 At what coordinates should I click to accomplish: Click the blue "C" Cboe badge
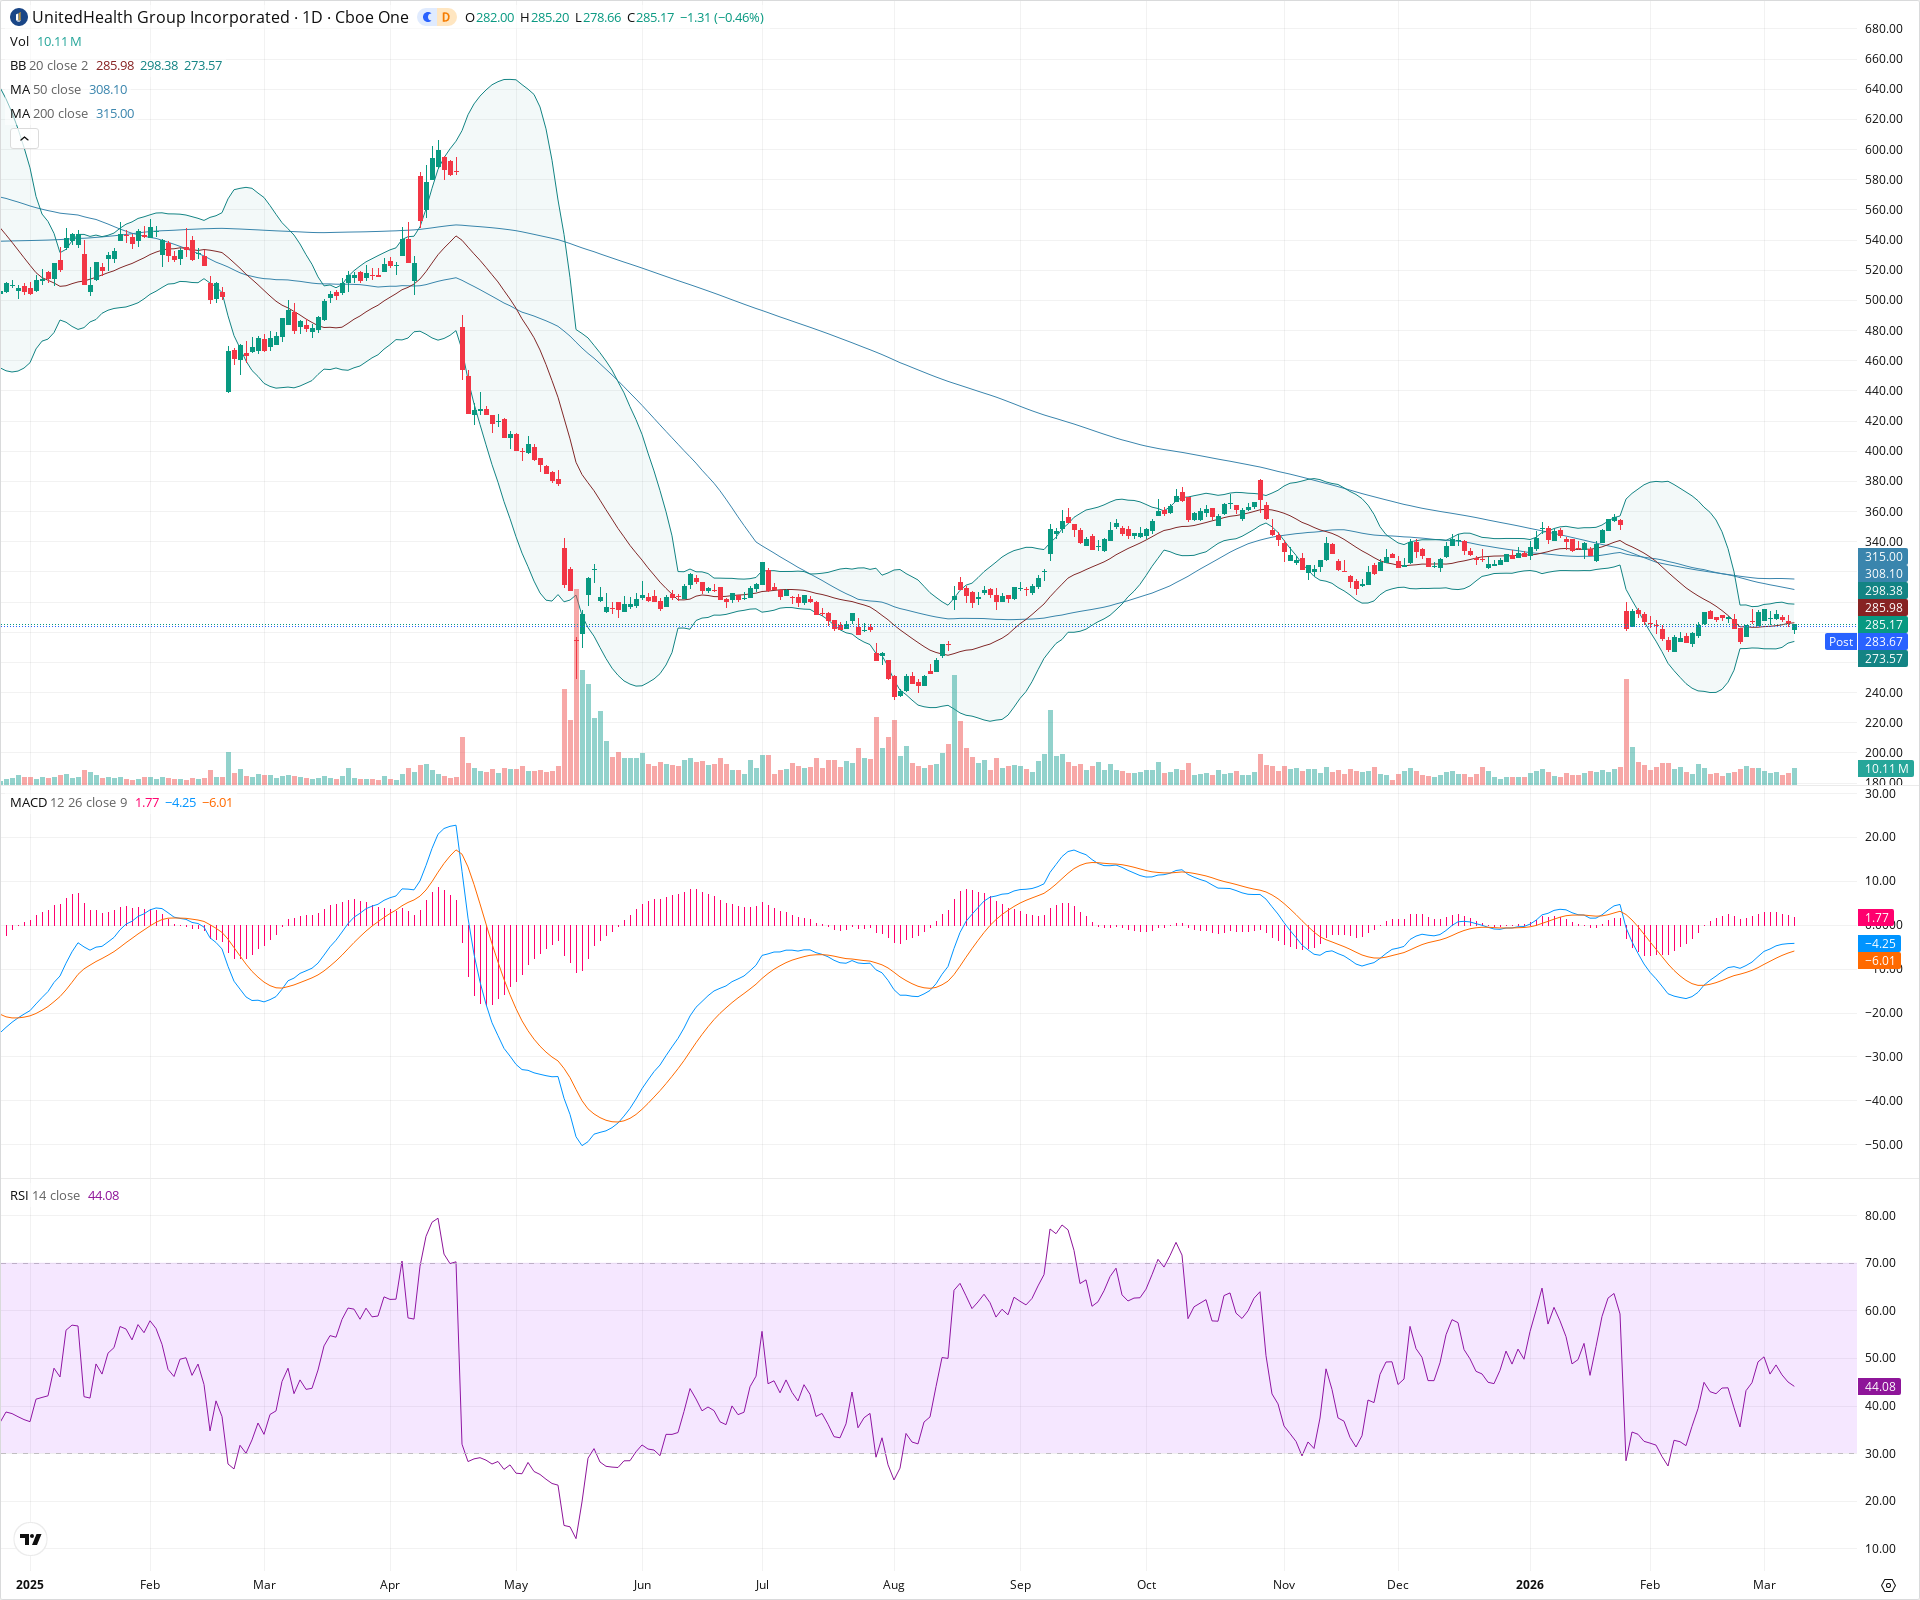click(426, 17)
